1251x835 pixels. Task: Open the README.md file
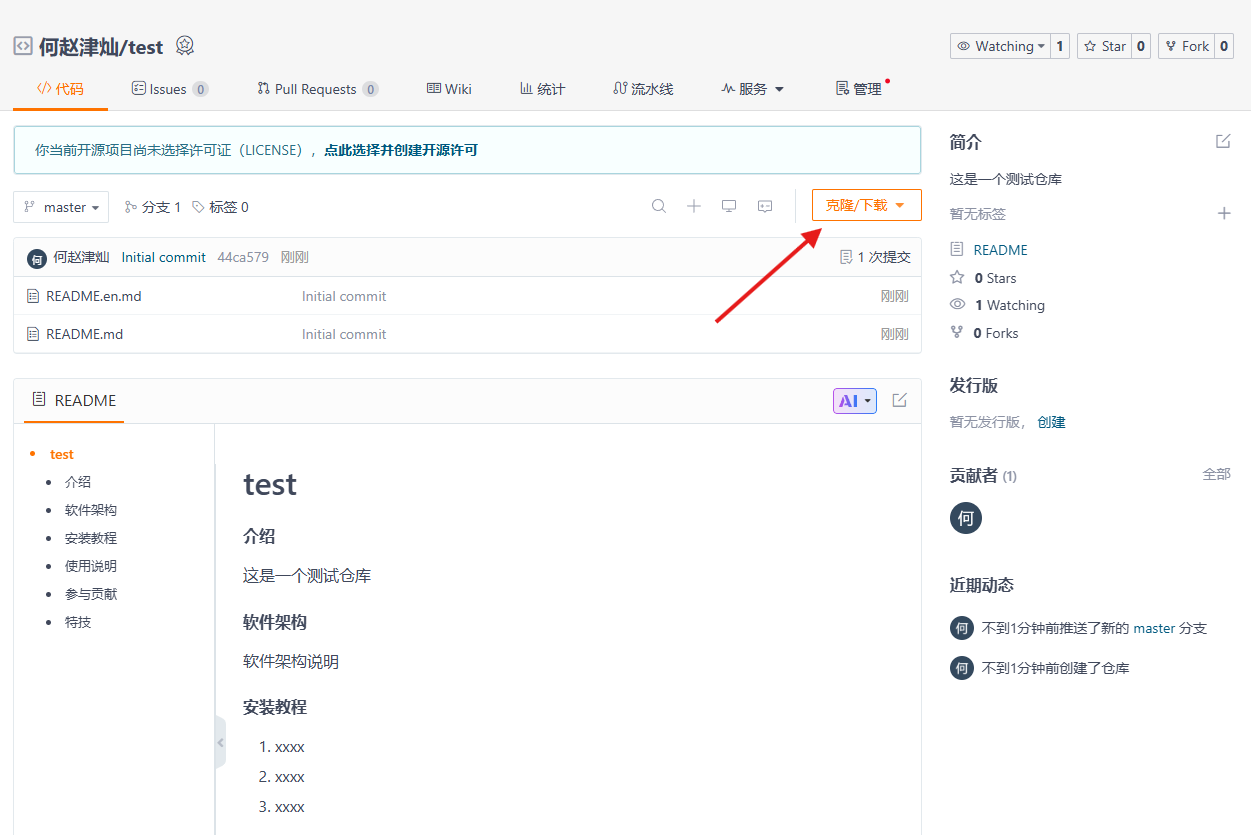click(85, 334)
